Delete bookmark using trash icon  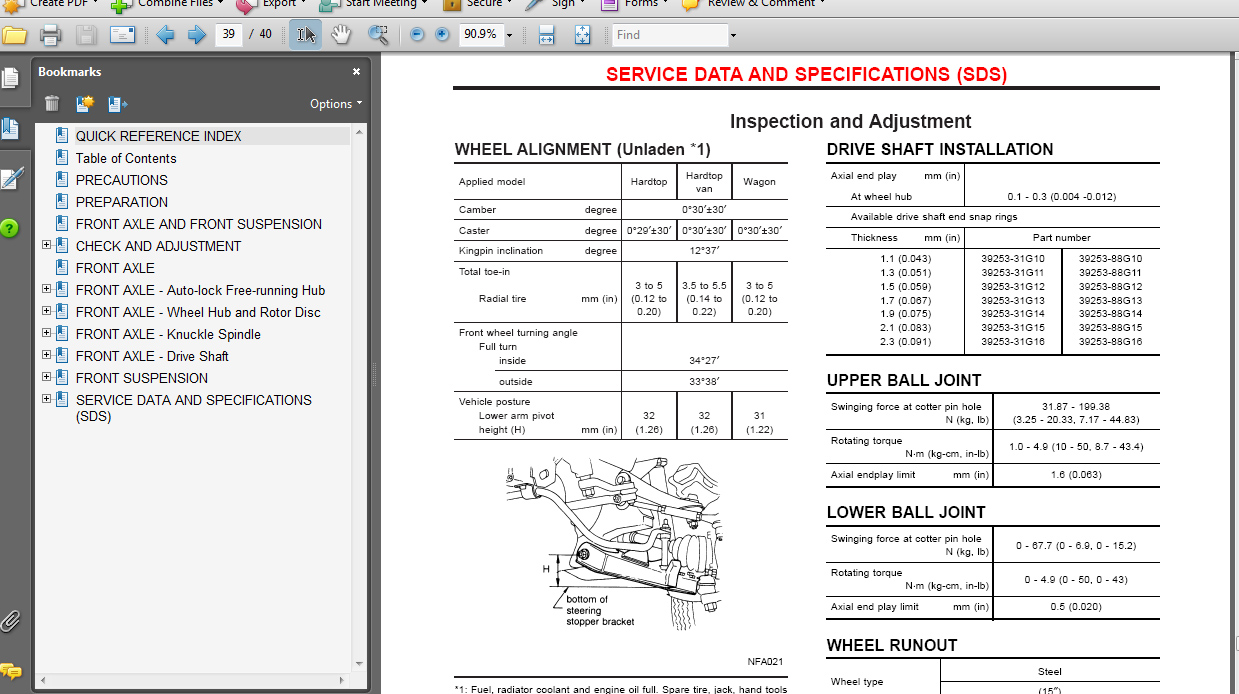point(52,103)
